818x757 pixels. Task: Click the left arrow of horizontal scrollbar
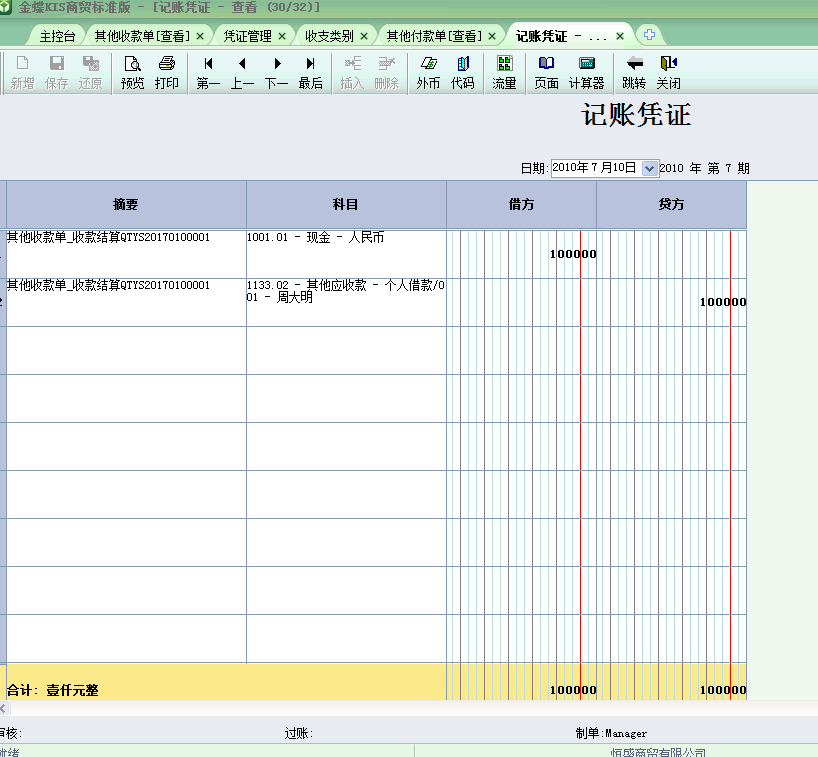(x=3, y=708)
